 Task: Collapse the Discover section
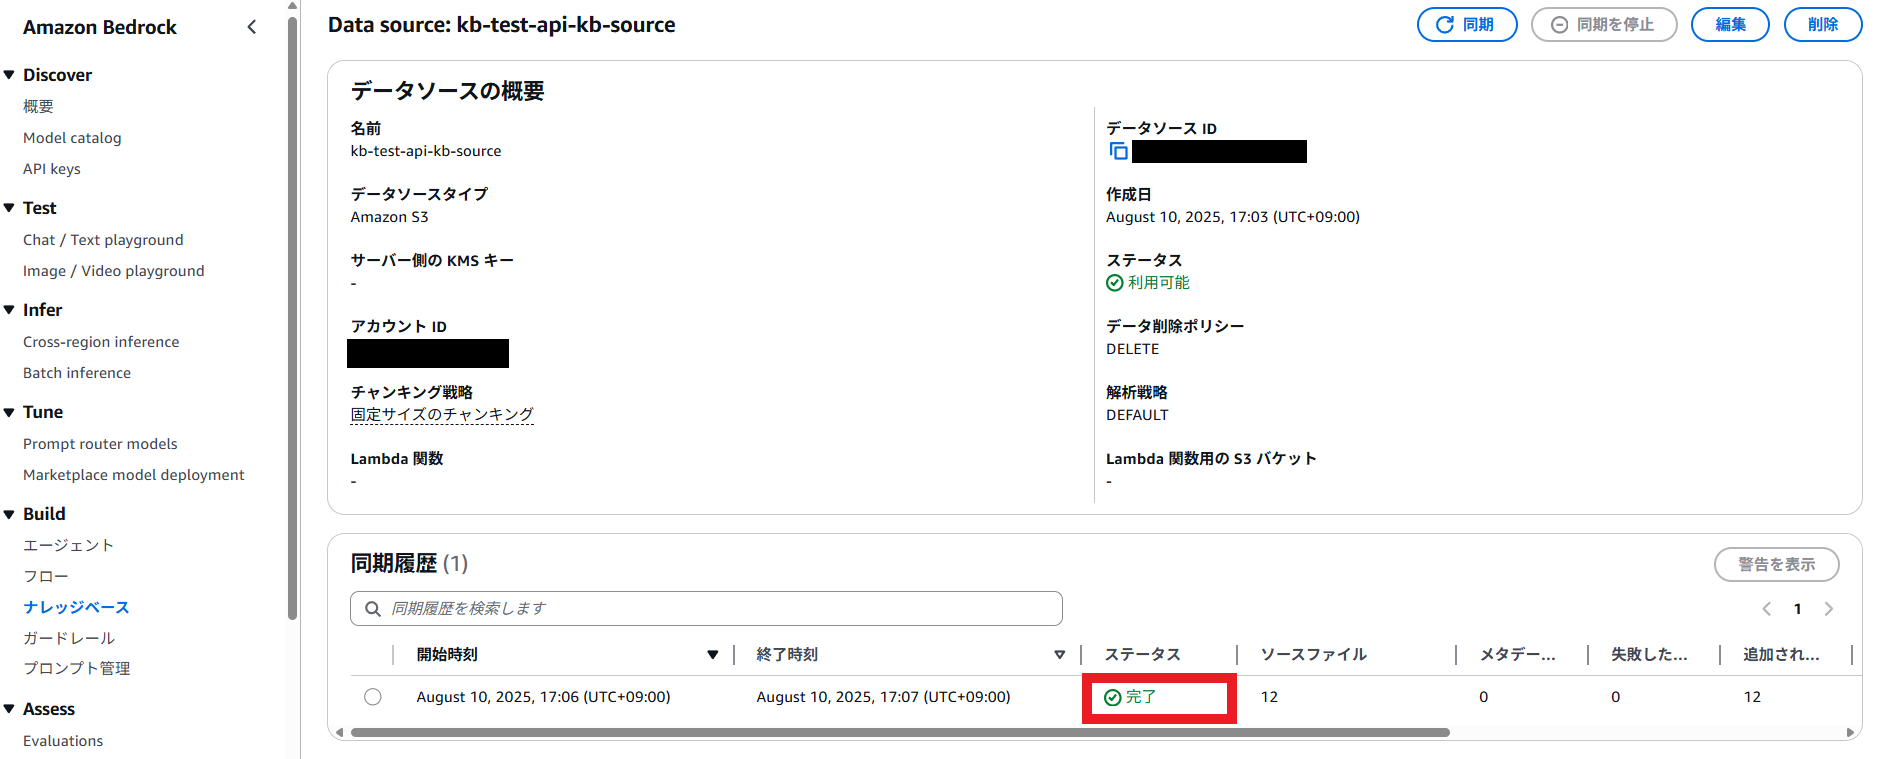coord(9,75)
